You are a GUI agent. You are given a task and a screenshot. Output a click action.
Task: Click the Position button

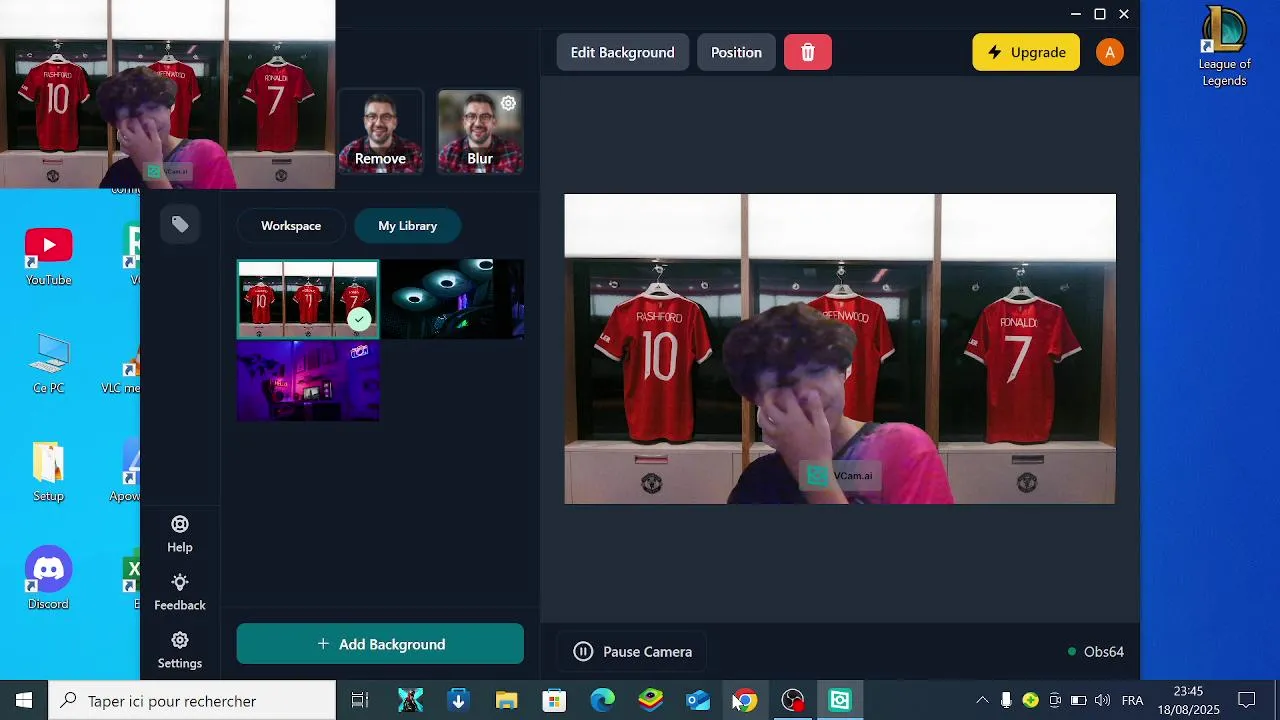click(x=736, y=52)
